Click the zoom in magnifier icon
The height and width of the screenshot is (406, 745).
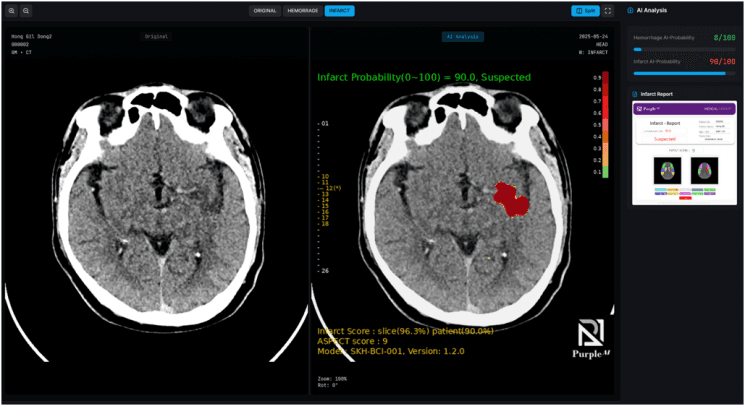[11, 11]
